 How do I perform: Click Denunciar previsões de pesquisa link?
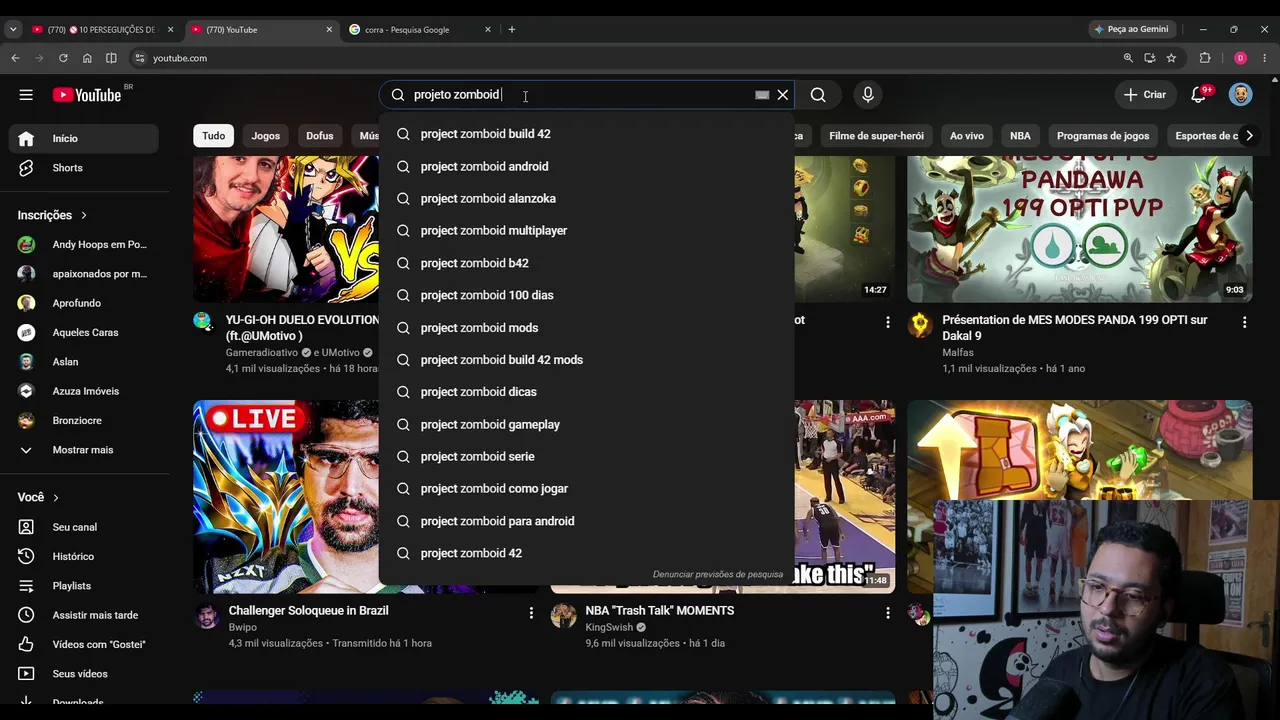718,575
